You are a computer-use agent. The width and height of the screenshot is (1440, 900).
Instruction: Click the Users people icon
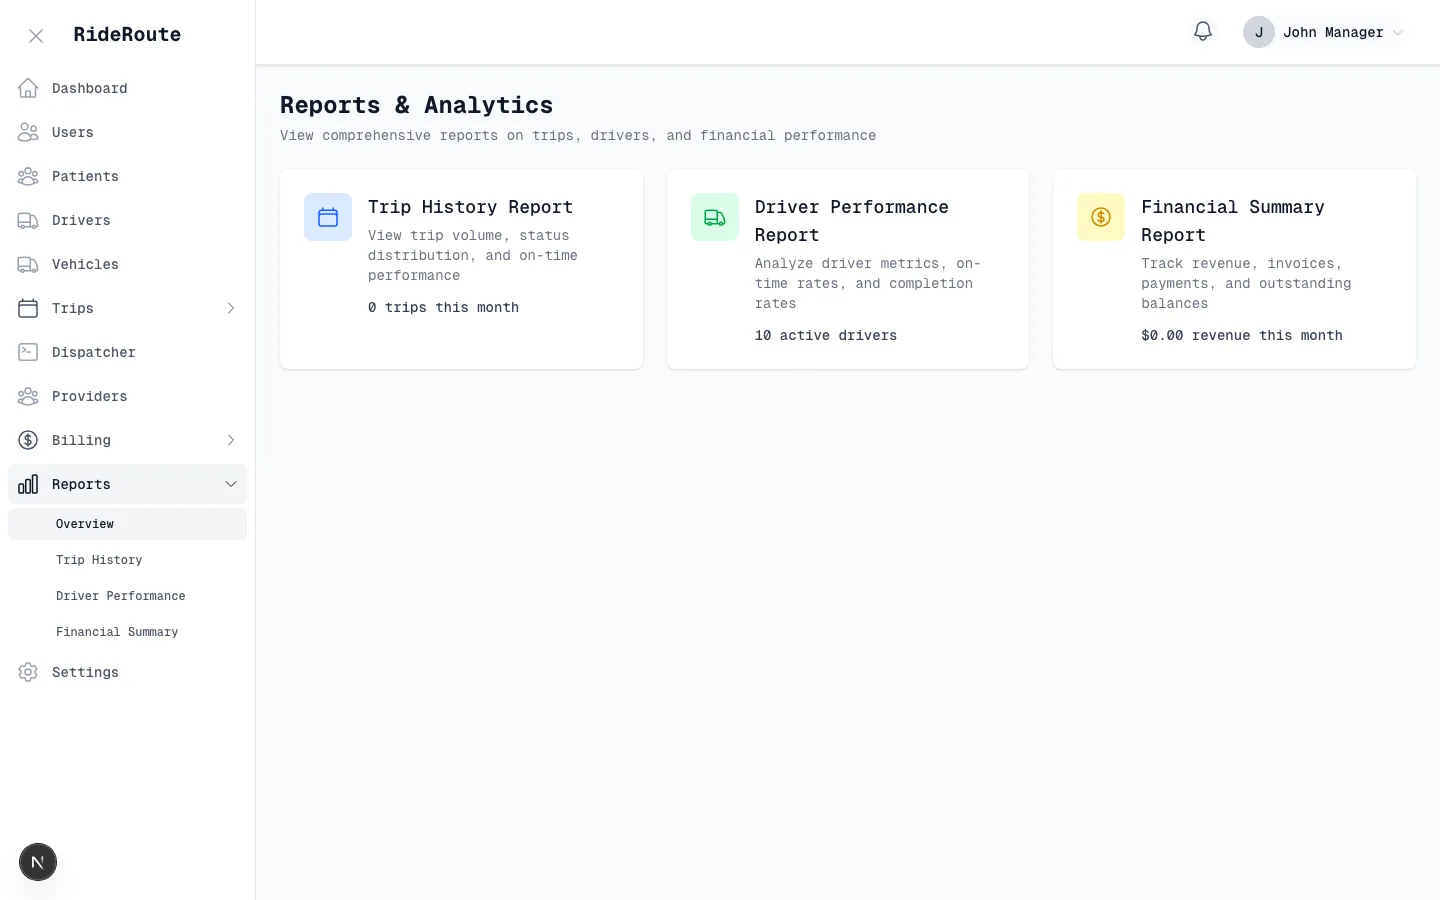click(28, 132)
